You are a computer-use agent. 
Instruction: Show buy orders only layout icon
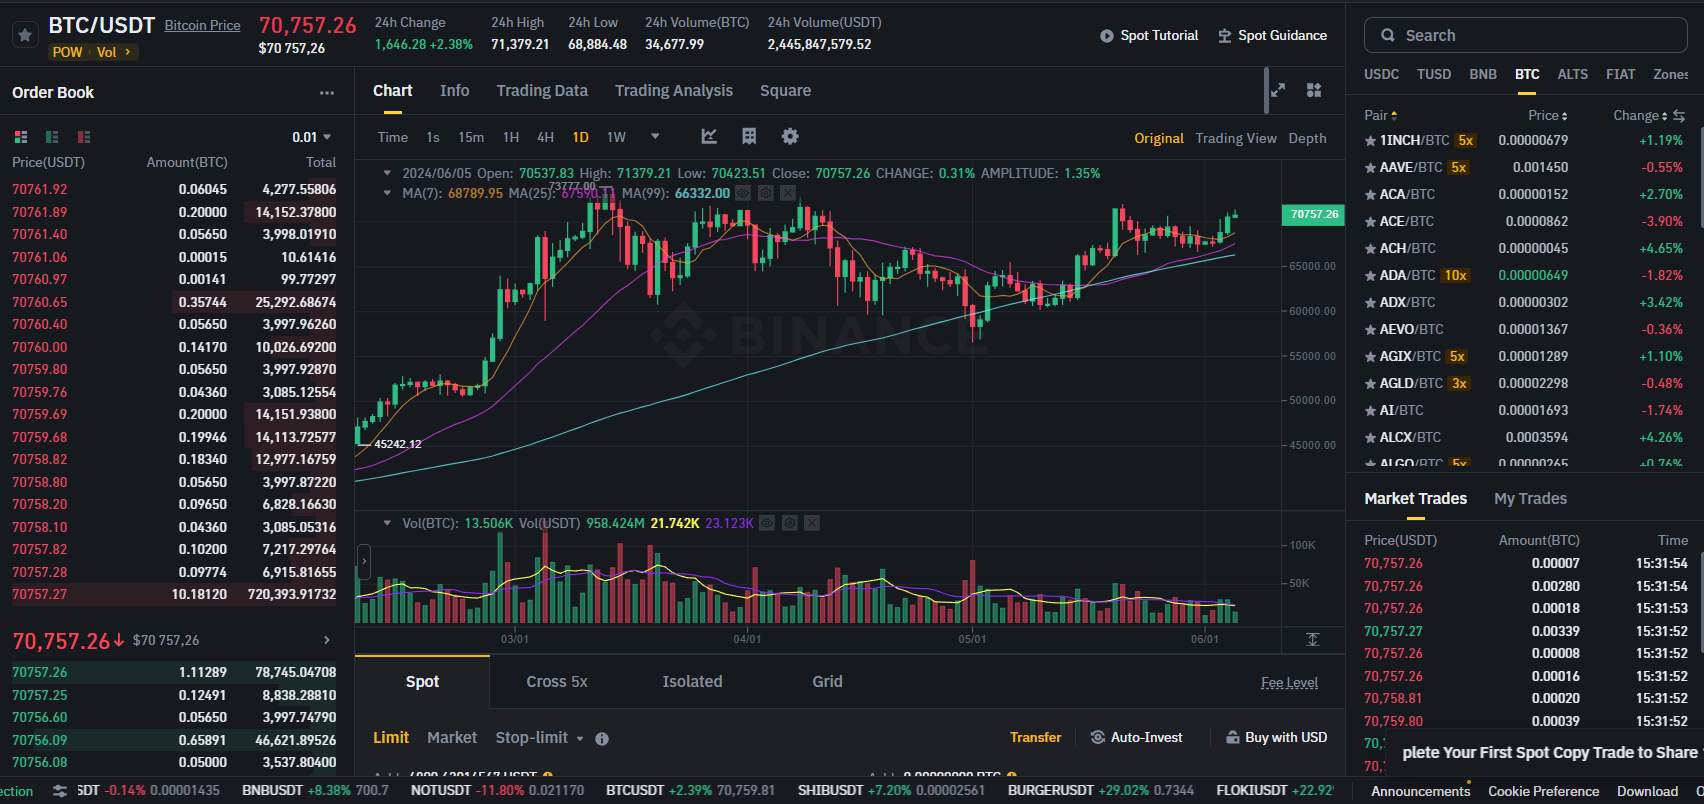tap(52, 137)
